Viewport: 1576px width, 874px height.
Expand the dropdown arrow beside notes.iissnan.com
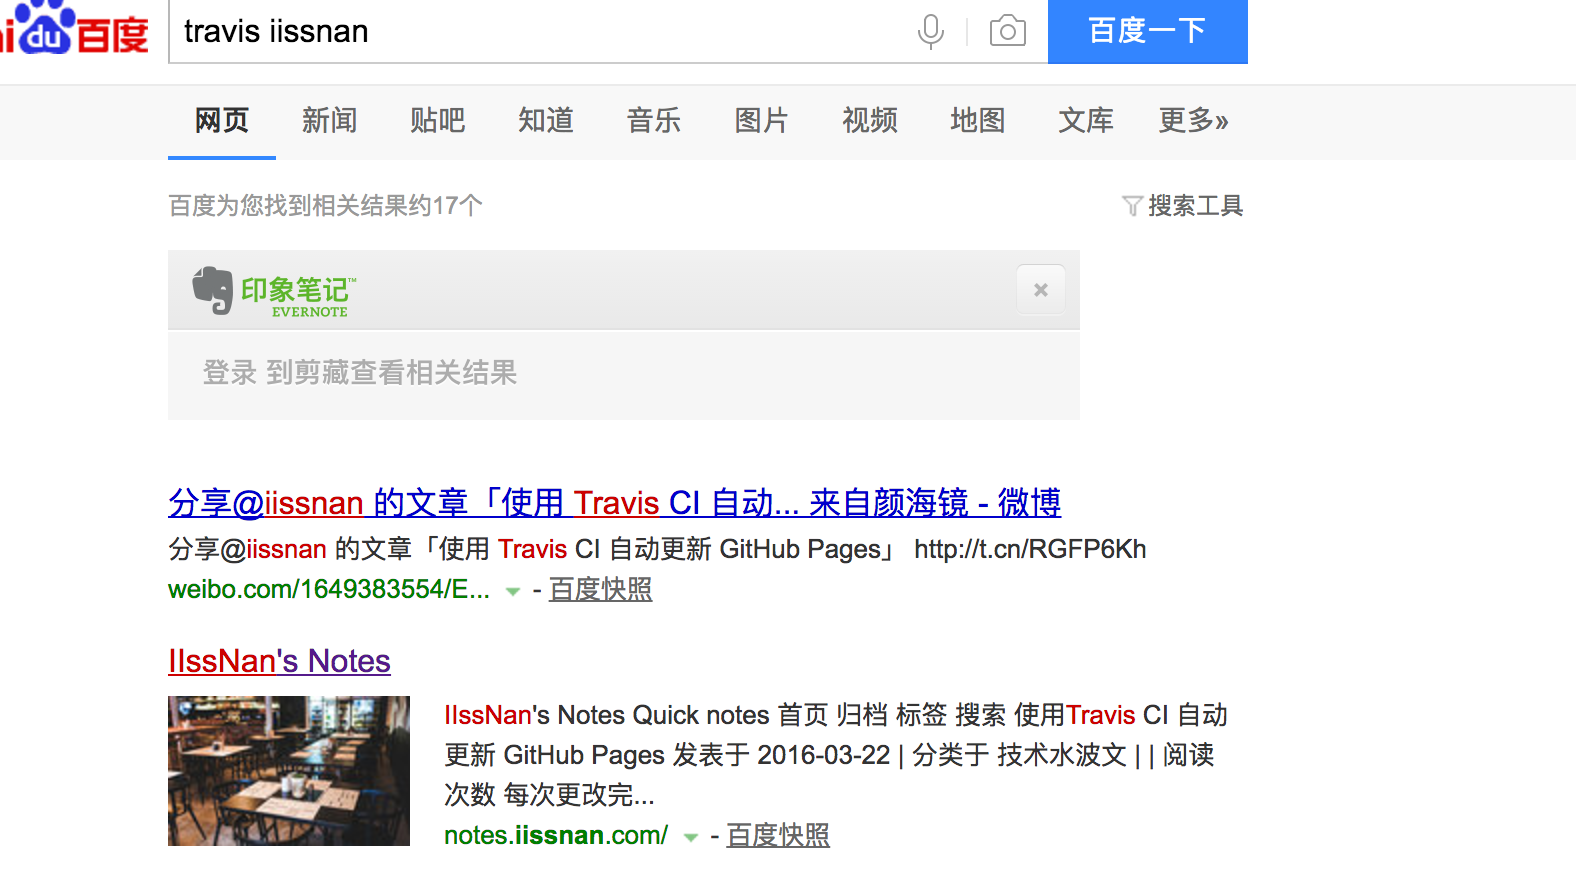coord(690,837)
